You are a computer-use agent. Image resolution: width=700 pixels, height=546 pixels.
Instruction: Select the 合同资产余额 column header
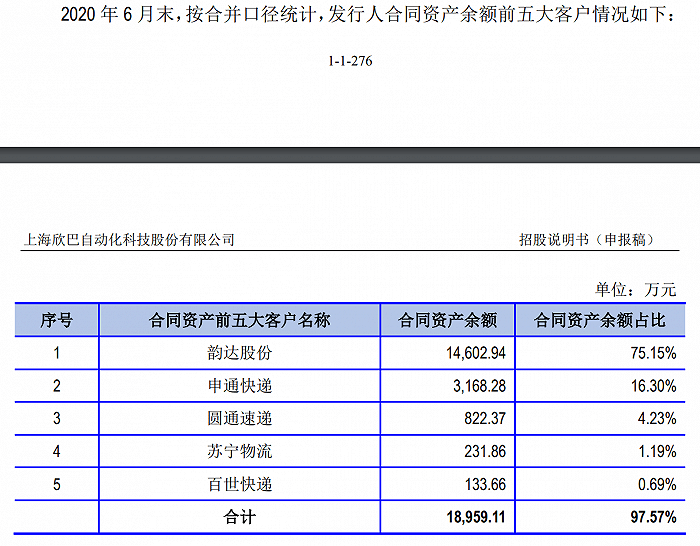(x=447, y=320)
